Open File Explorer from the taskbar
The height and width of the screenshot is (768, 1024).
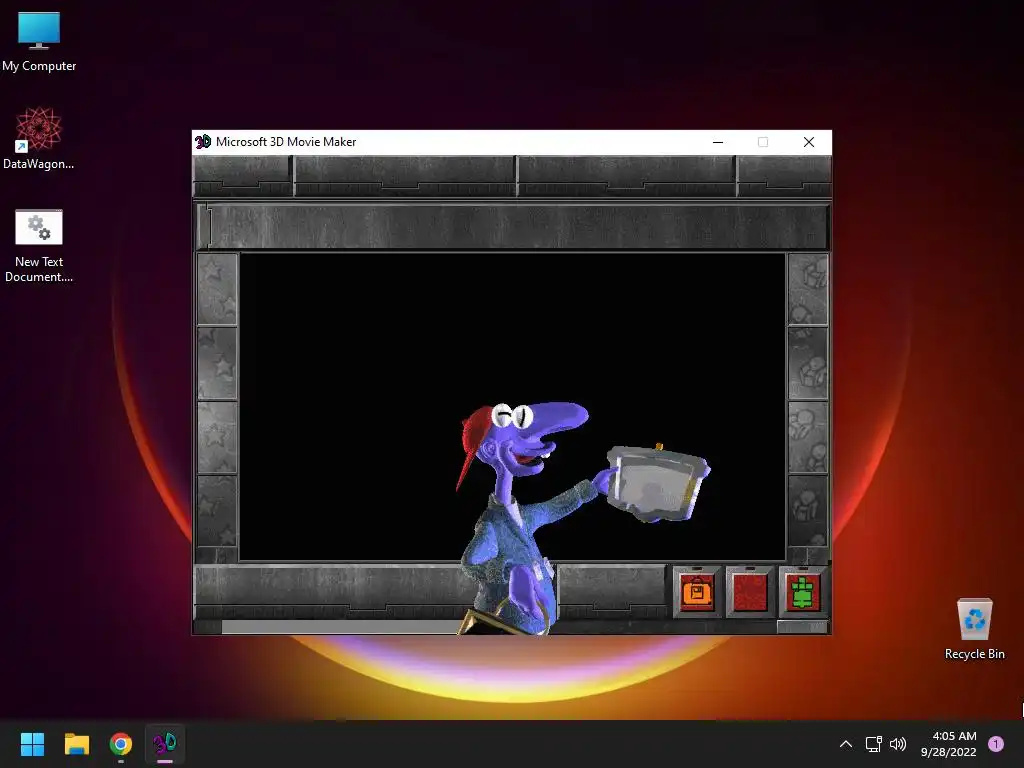[x=76, y=744]
